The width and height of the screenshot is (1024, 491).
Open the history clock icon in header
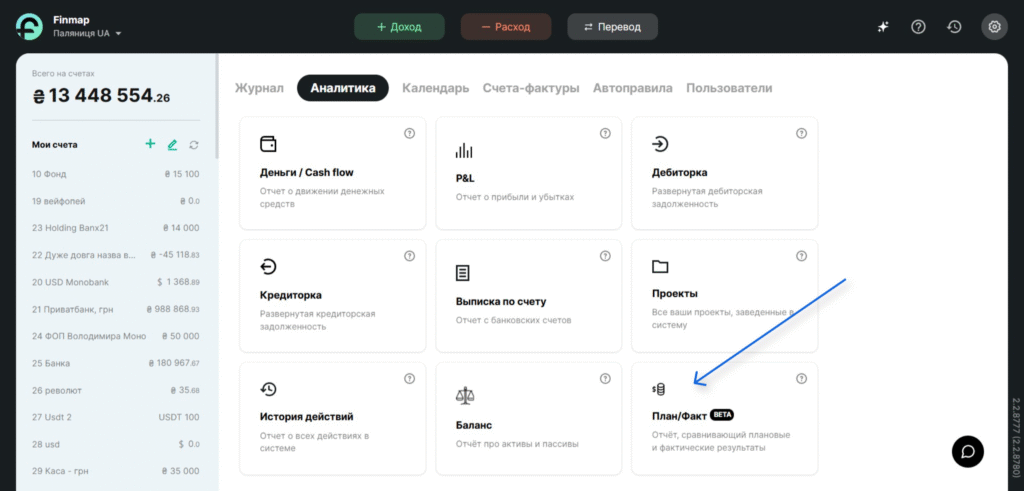point(954,27)
